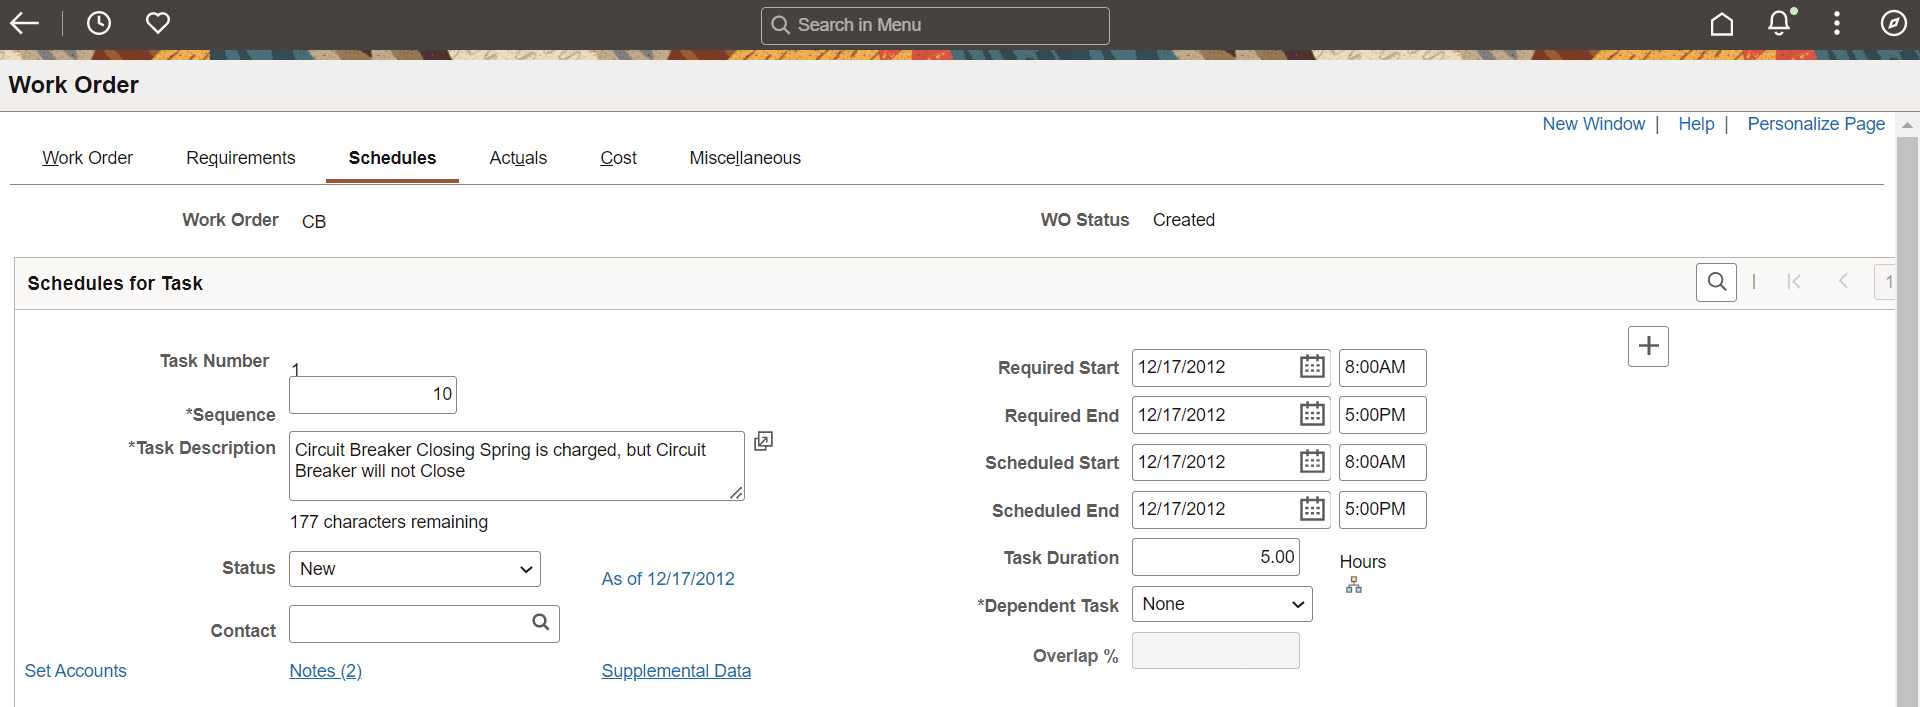Viewport: 1920px width, 707px height.
Task: Click the Work Order value 'CB'
Action: (314, 222)
